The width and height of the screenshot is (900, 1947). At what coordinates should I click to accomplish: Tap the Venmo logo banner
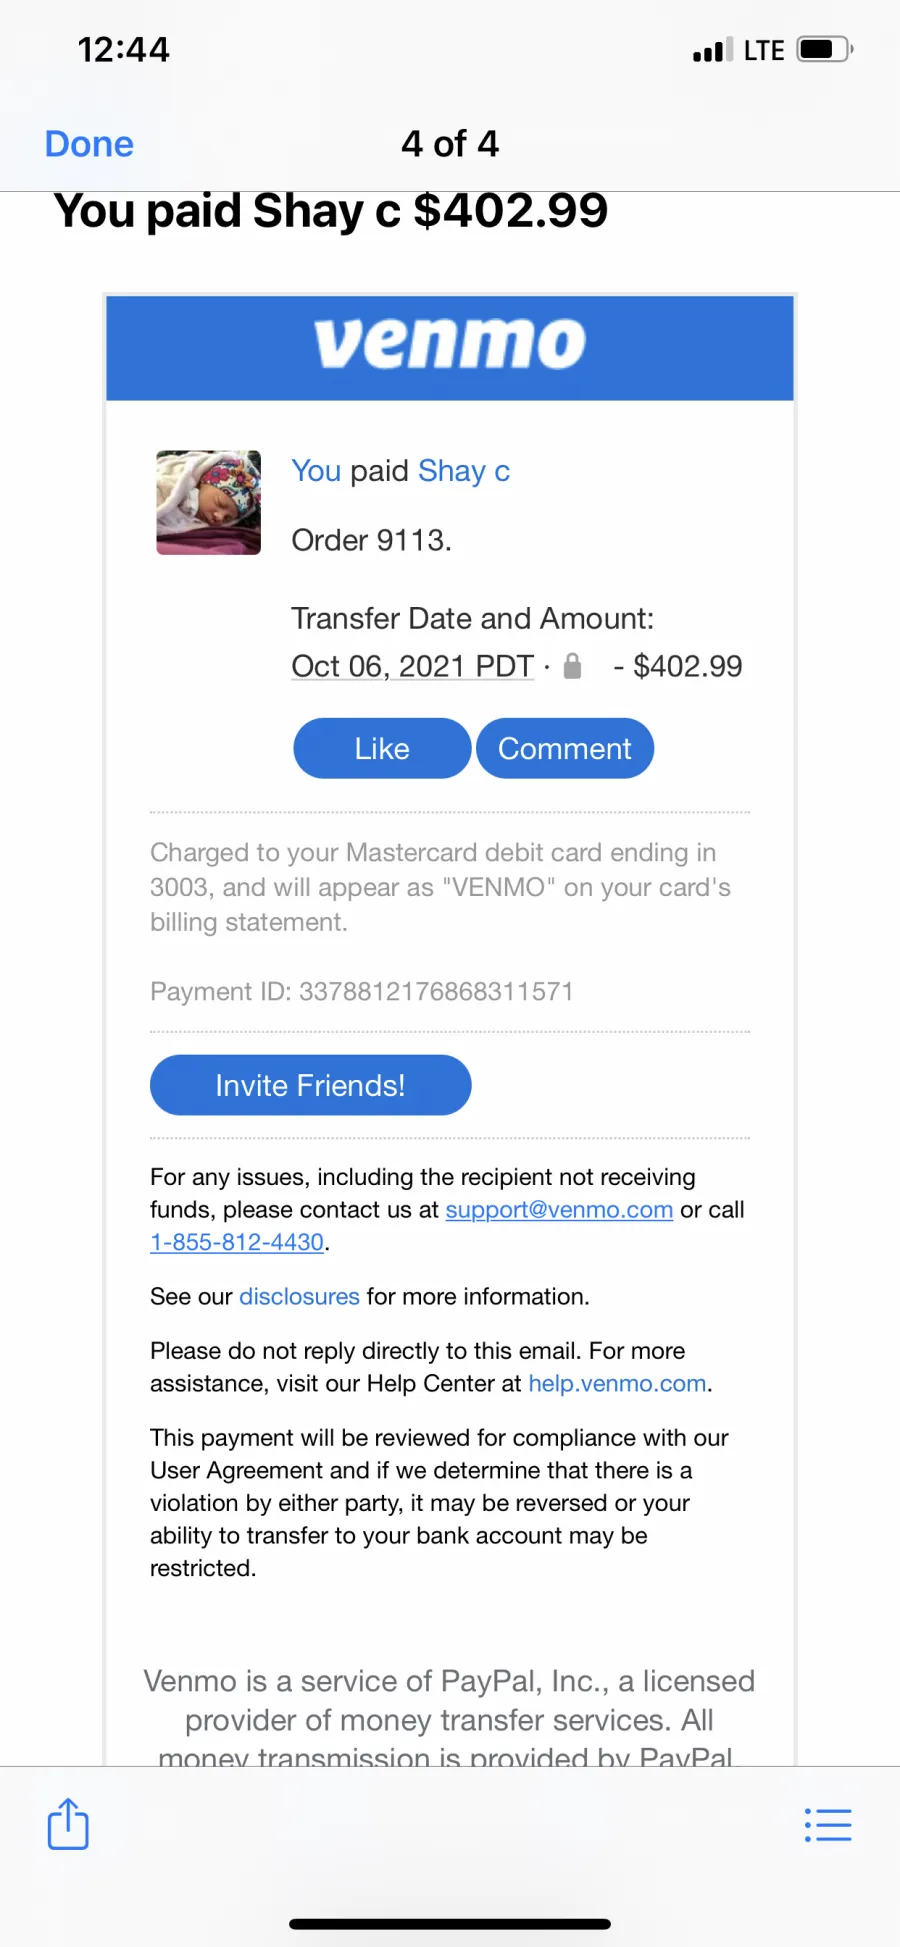450,348
